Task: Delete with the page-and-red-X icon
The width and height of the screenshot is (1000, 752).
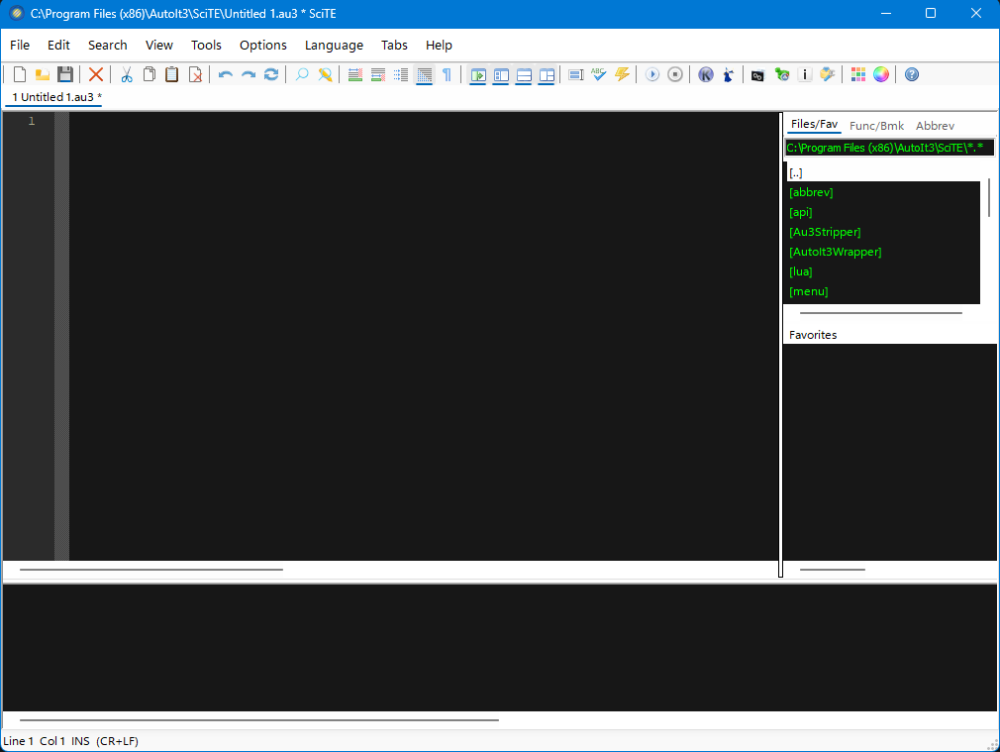Action: tap(195, 75)
